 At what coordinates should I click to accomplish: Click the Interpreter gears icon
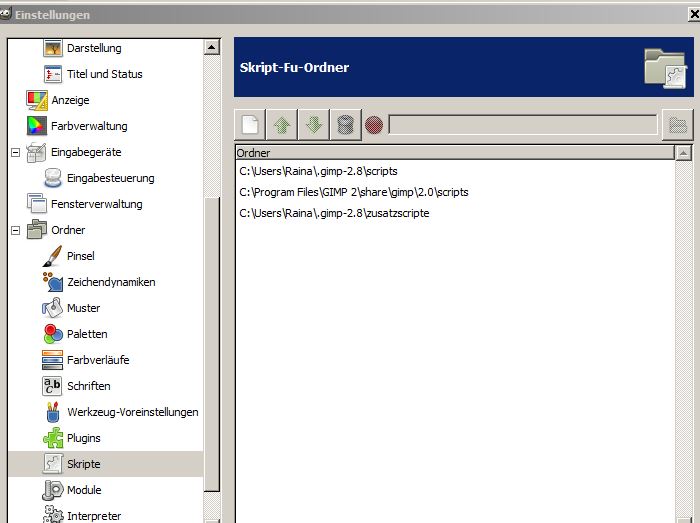point(53,515)
